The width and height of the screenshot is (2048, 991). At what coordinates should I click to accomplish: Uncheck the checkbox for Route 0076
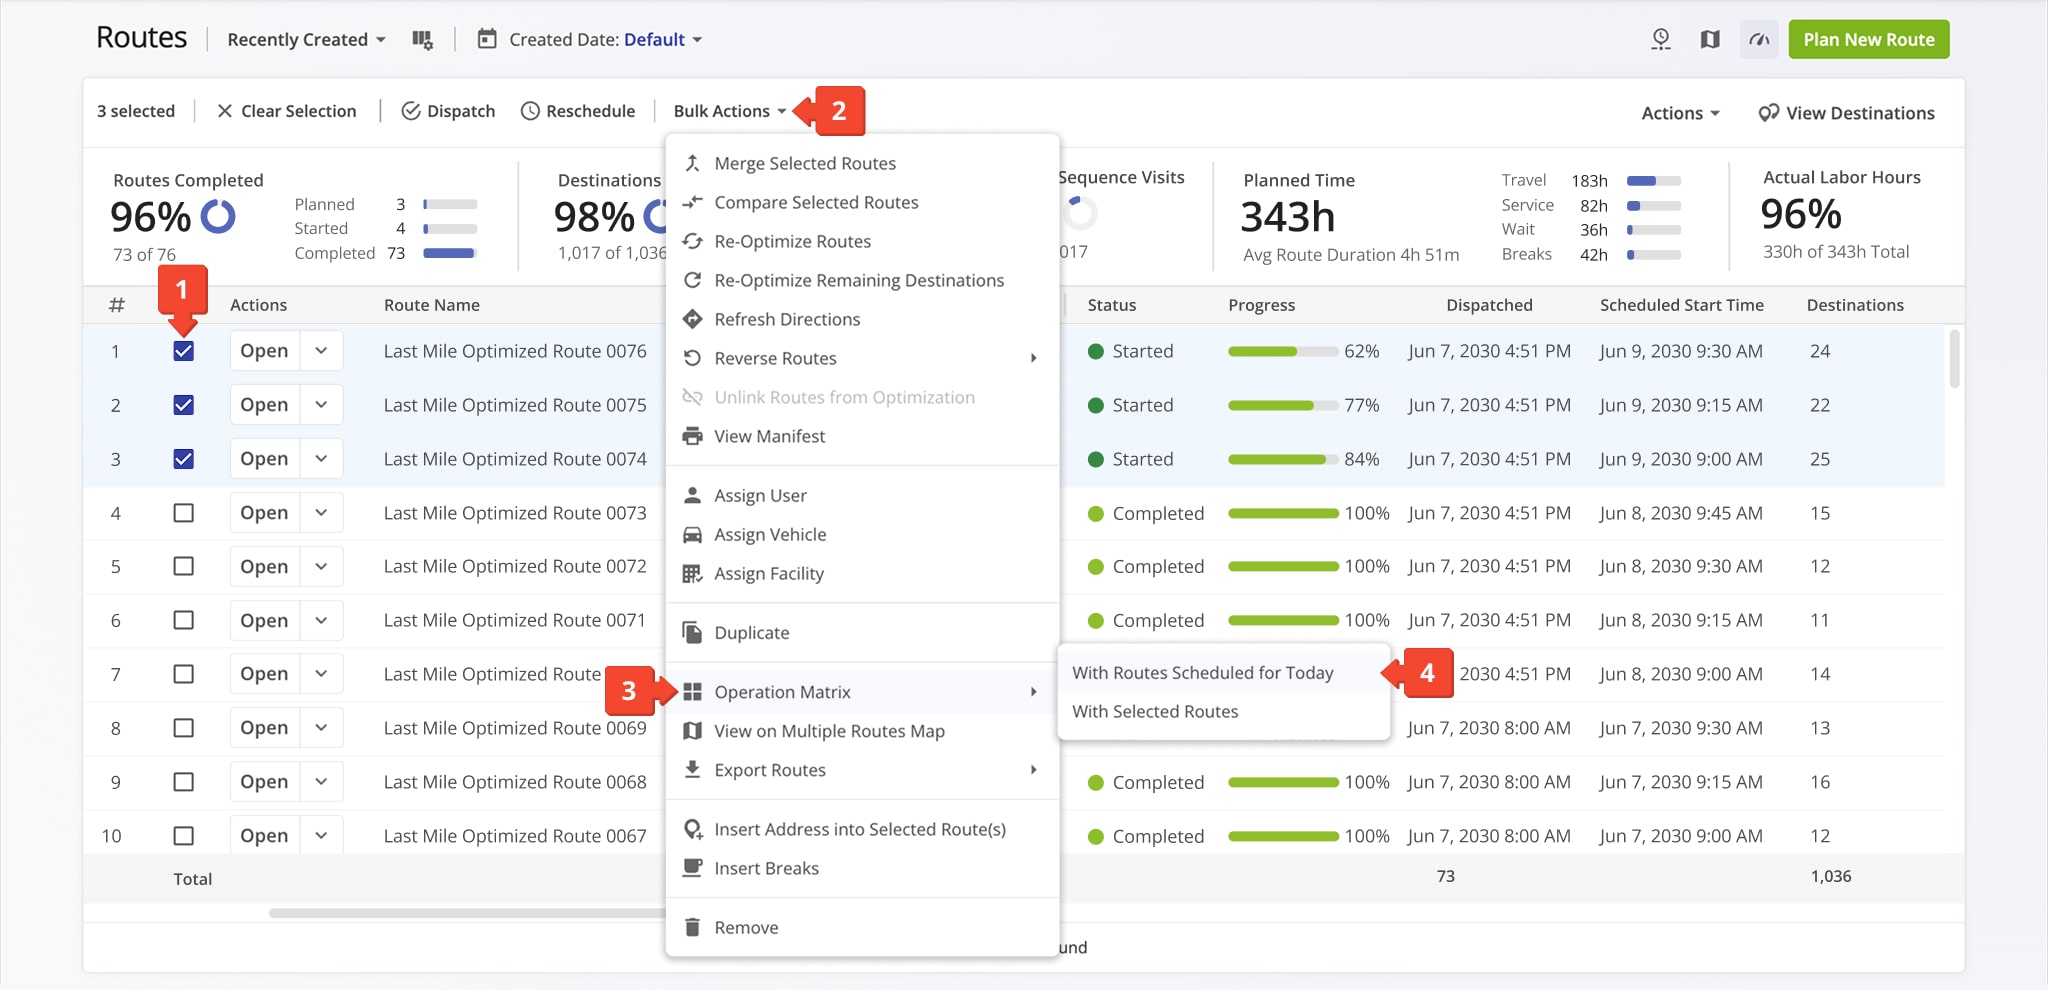tap(183, 351)
